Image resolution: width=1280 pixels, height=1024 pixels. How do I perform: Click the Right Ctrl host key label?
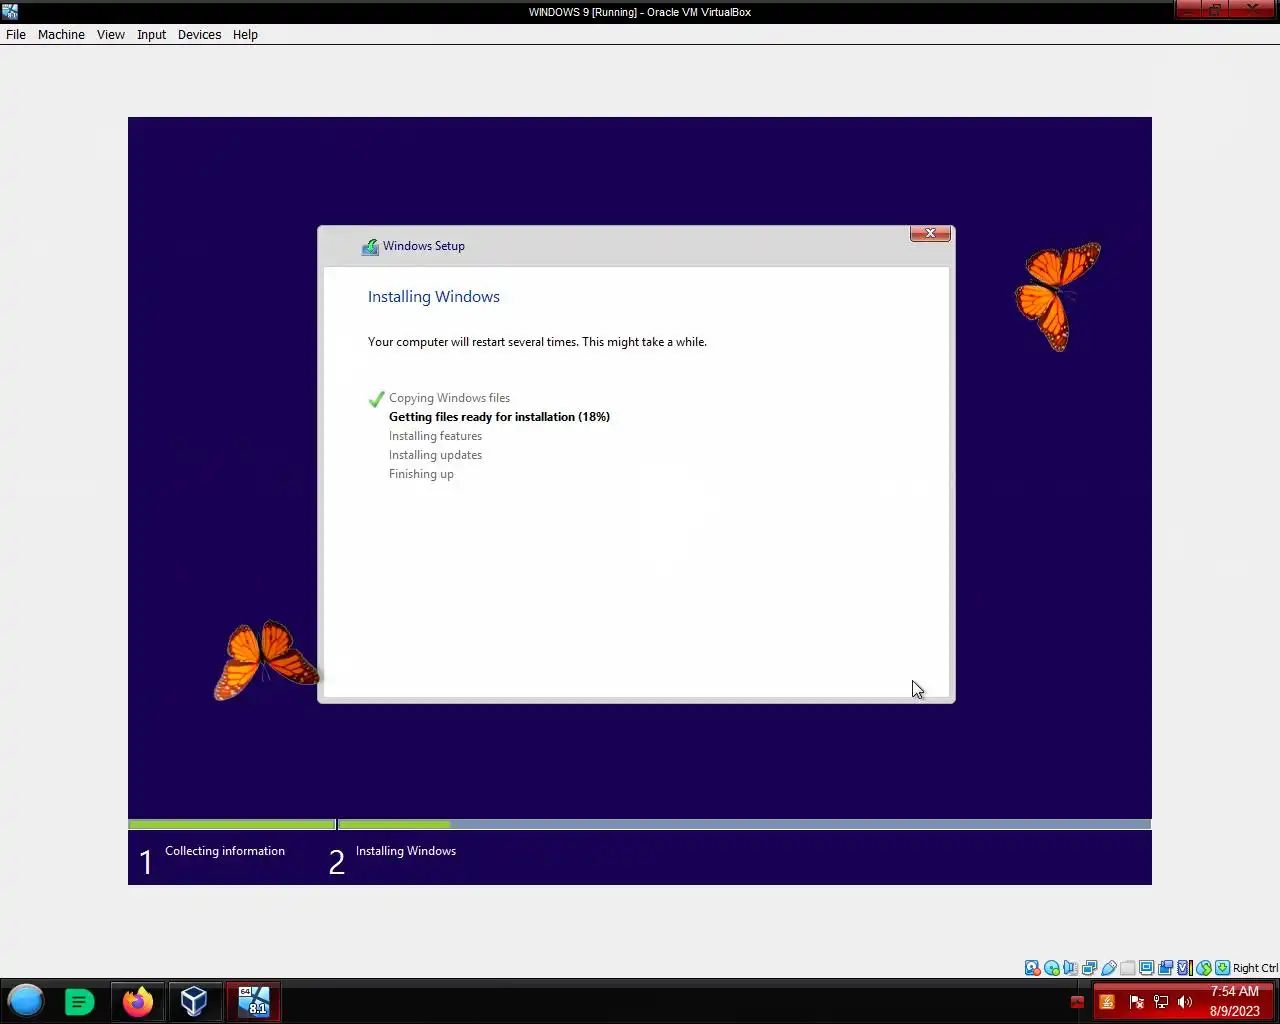(1255, 968)
